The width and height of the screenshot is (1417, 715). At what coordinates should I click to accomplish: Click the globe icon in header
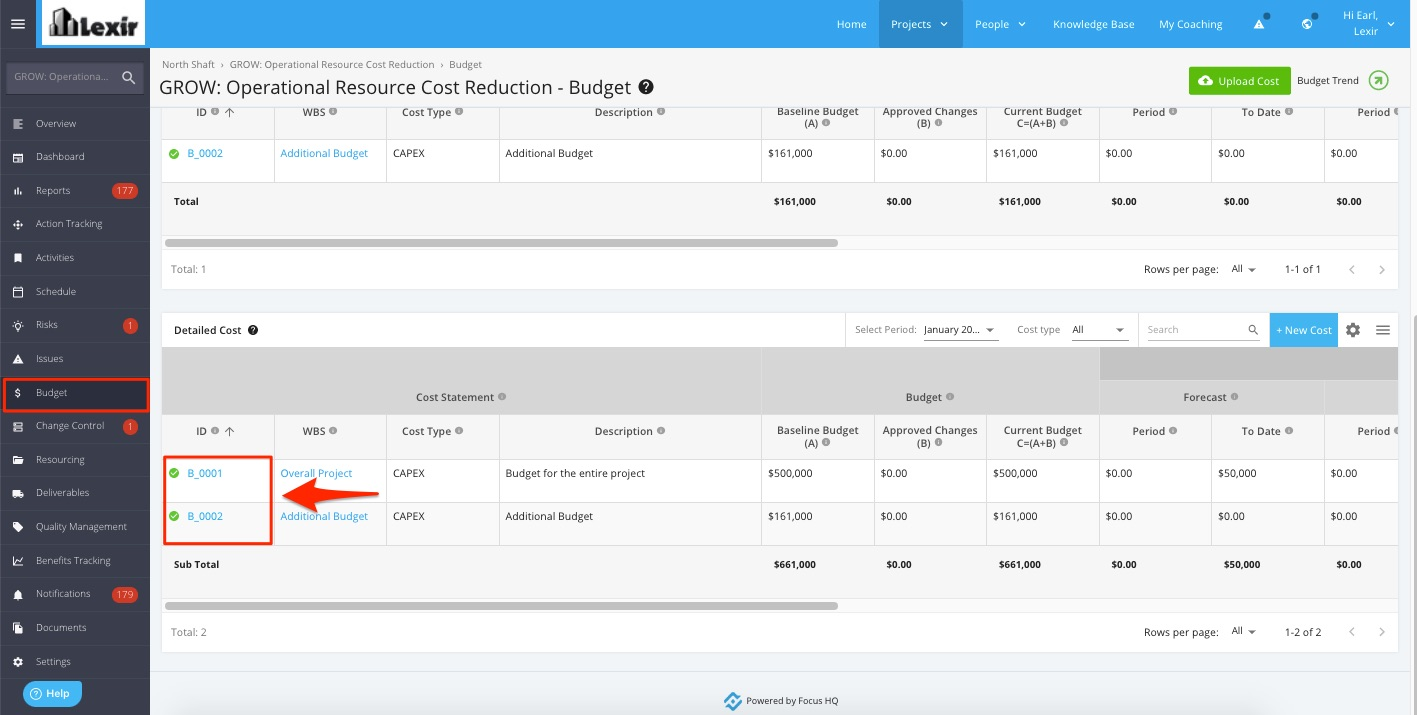click(x=1307, y=24)
